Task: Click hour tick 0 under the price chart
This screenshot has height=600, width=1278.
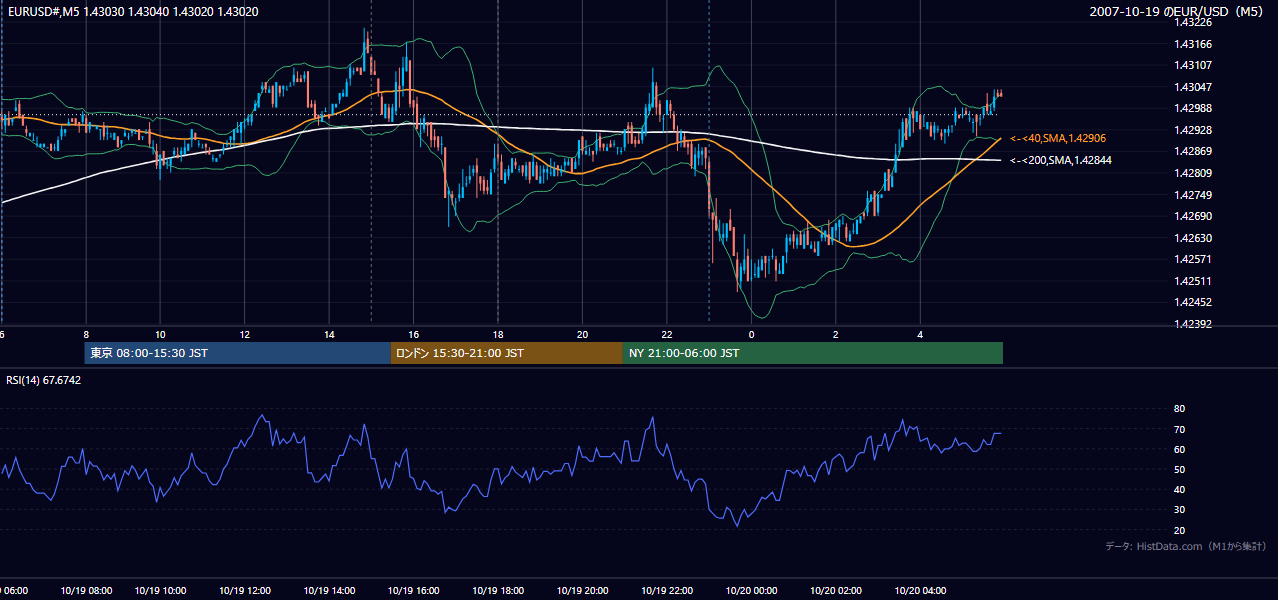Action: point(752,335)
